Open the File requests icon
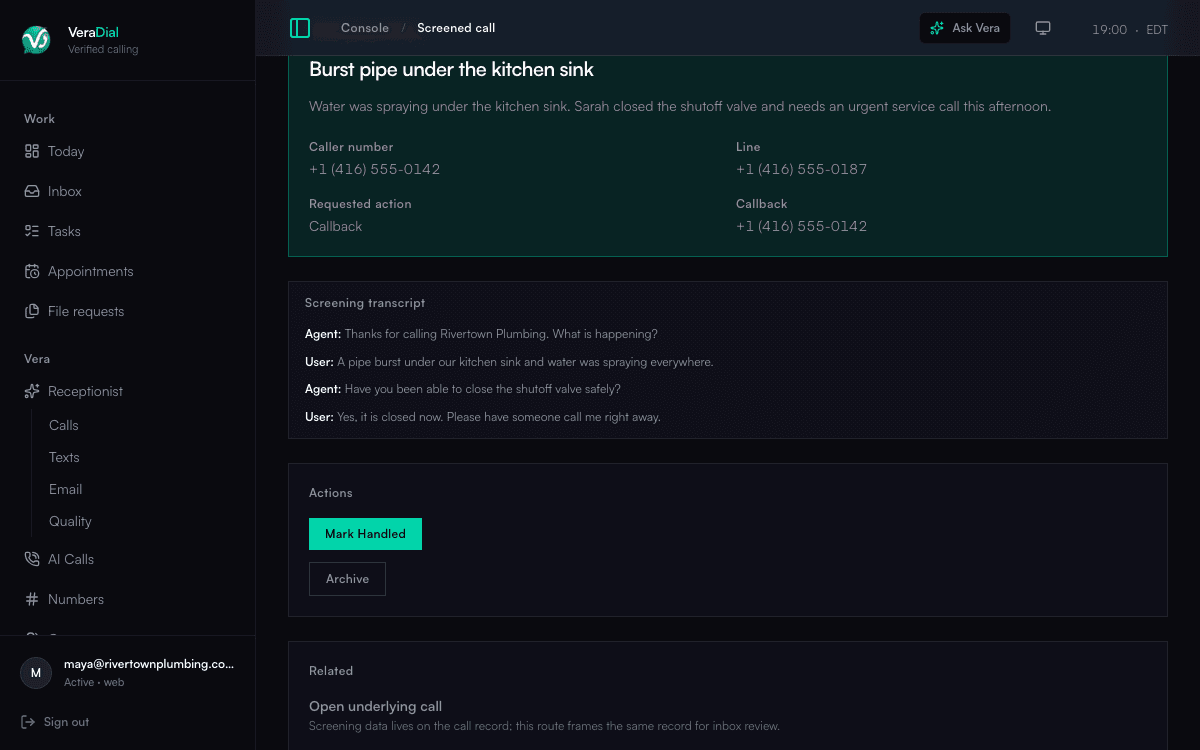1200x750 pixels. pyautogui.click(x=32, y=311)
